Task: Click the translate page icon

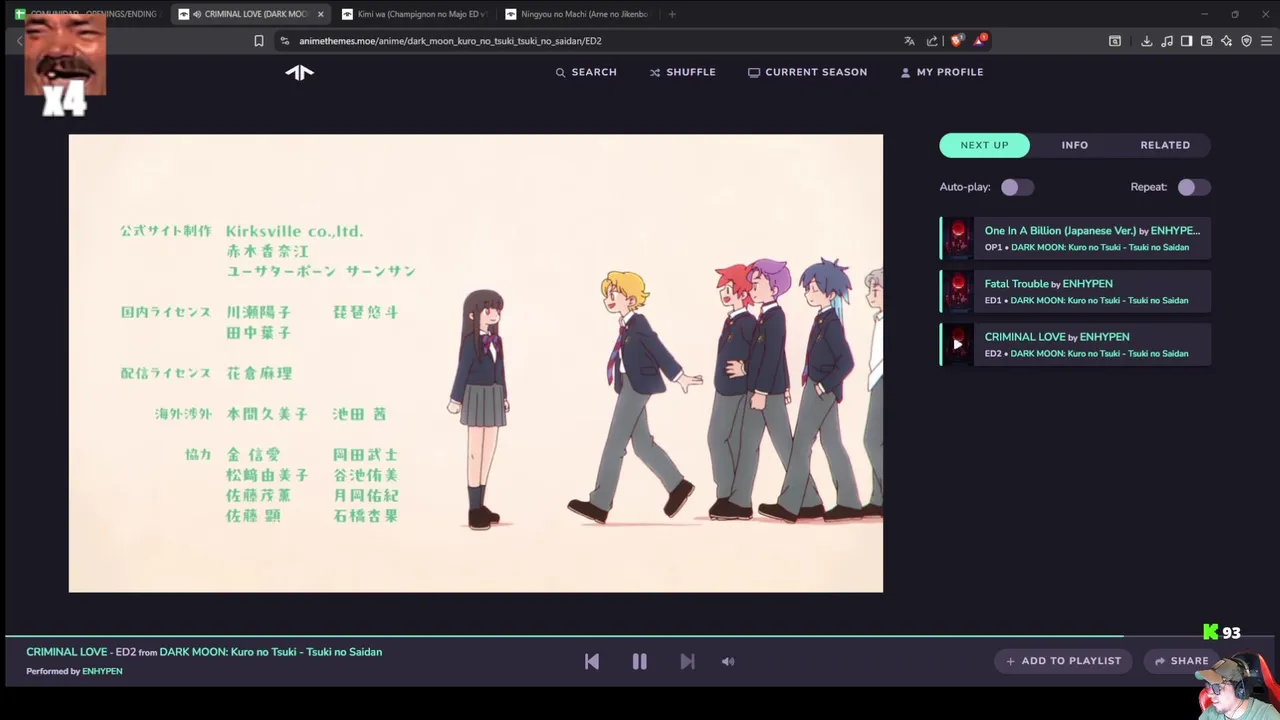Action: pos(909,41)
